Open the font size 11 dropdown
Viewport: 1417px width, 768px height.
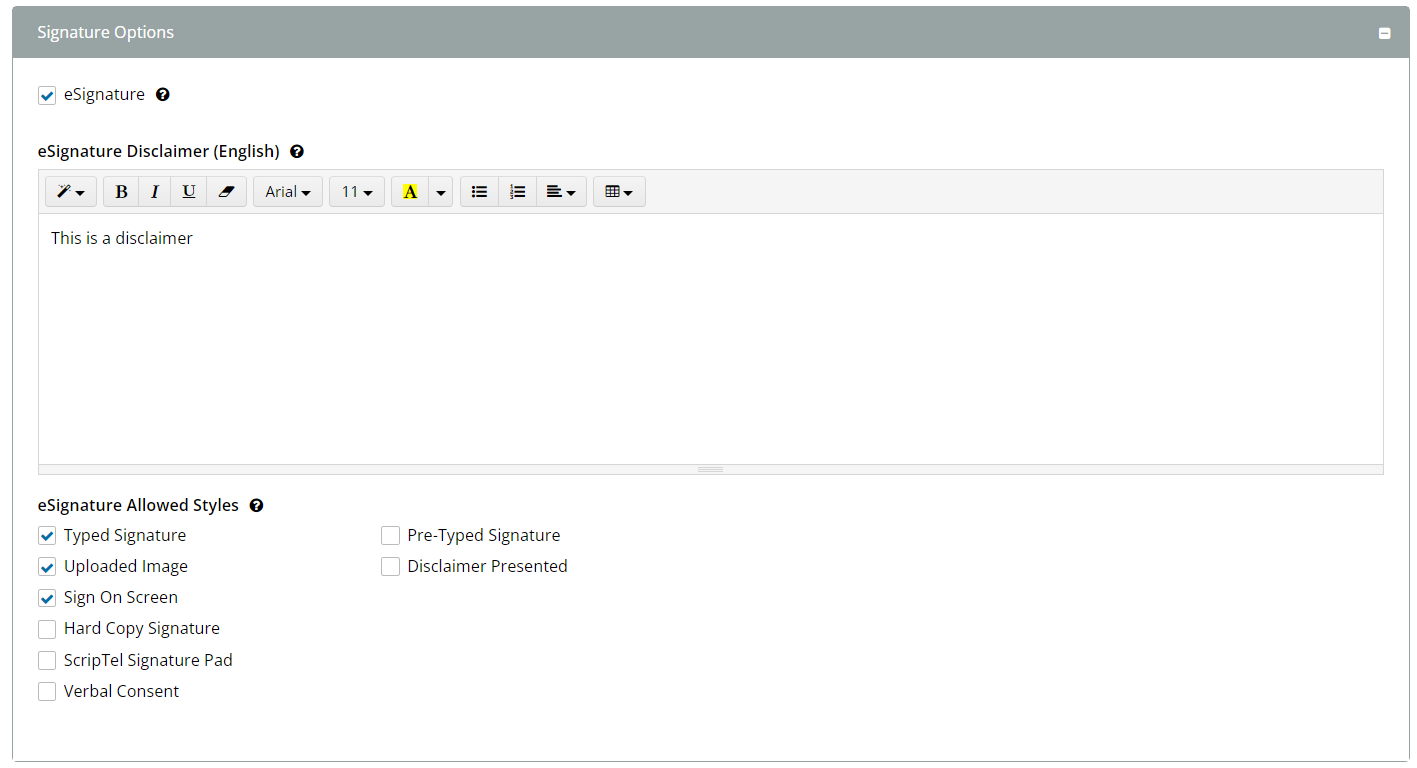click(356, 192)
